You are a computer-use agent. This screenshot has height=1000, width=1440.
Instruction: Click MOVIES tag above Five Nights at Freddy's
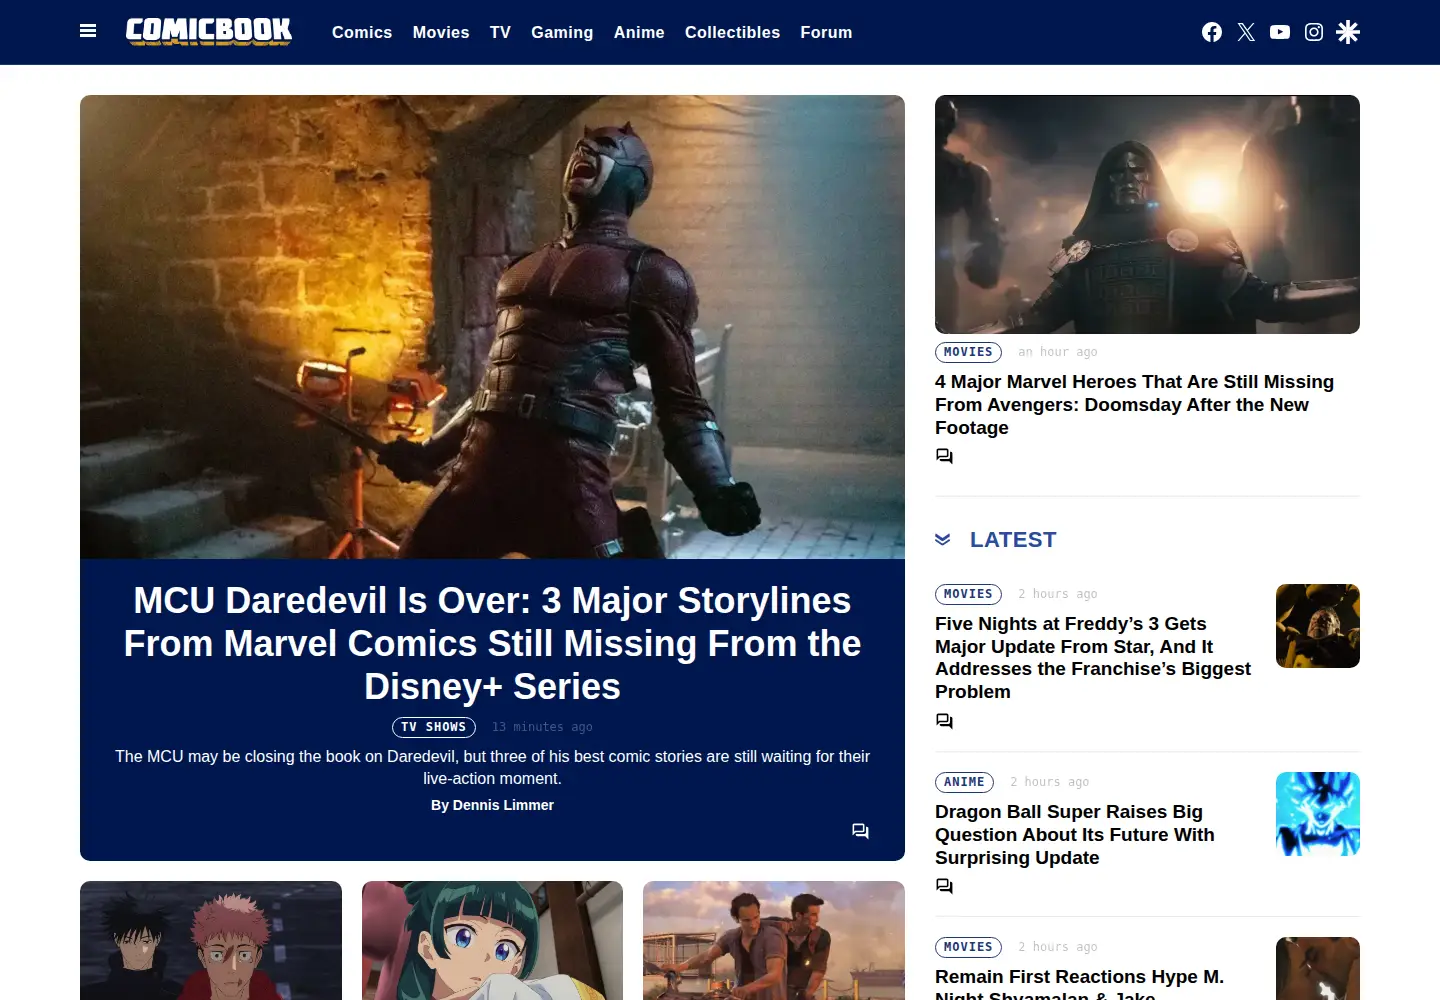point(968,594)
